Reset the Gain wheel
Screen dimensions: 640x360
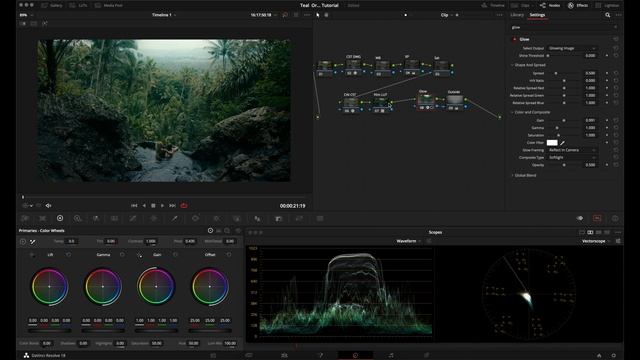(x=176, y=255)
